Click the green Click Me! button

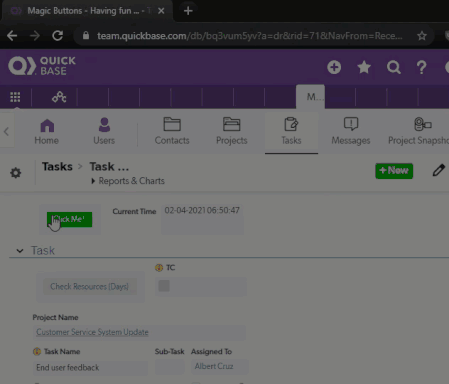69,219
